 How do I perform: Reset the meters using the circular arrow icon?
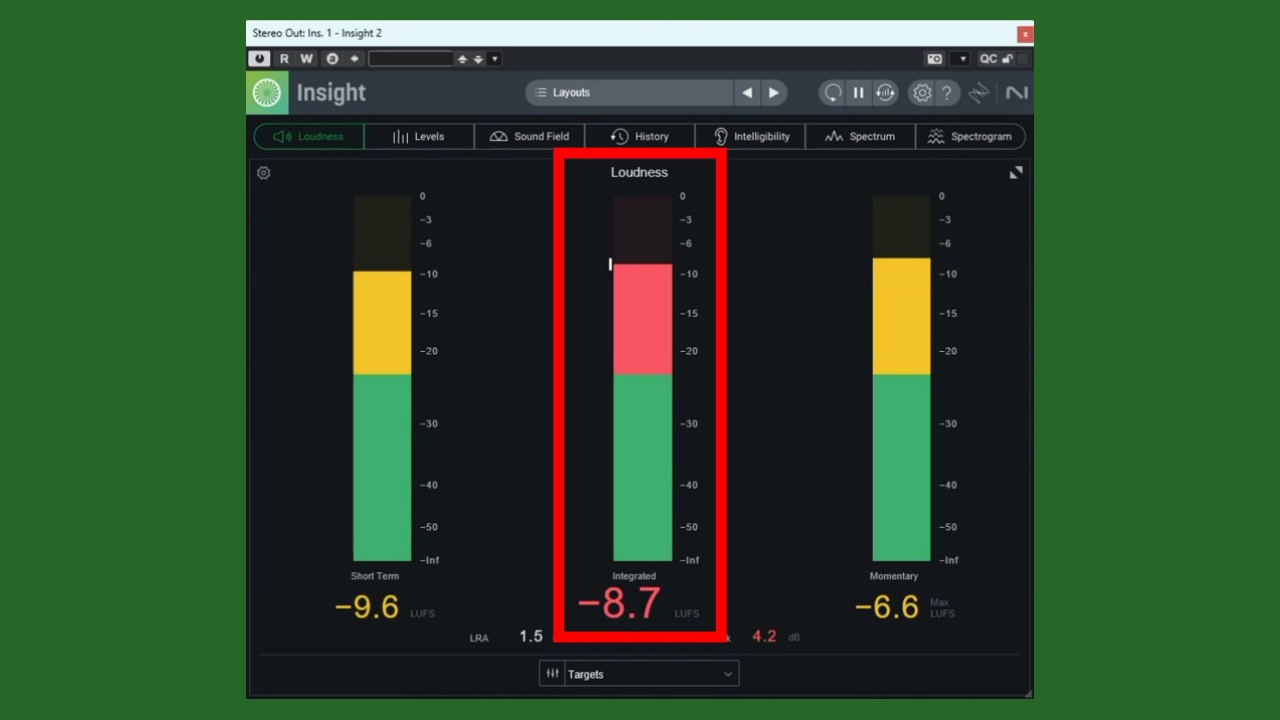pyautogui.click(x=832, y=93)
